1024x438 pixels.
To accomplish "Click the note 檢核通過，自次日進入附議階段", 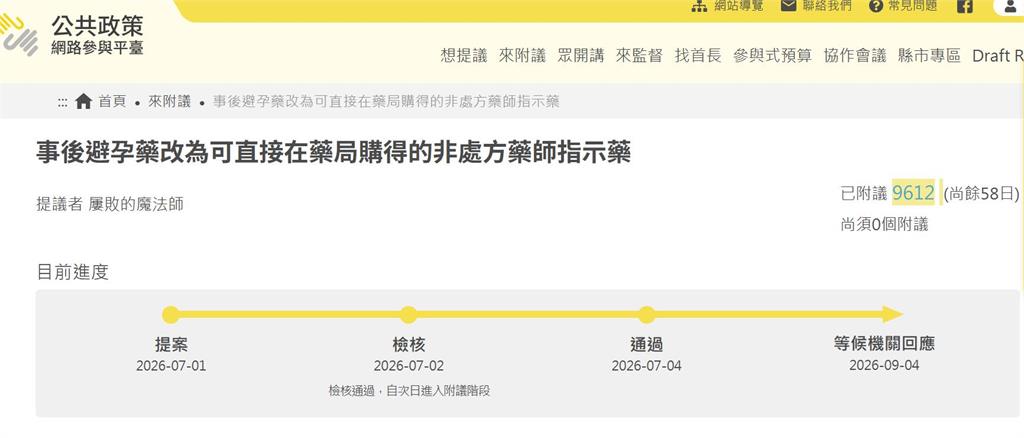I will pos(409,391).
